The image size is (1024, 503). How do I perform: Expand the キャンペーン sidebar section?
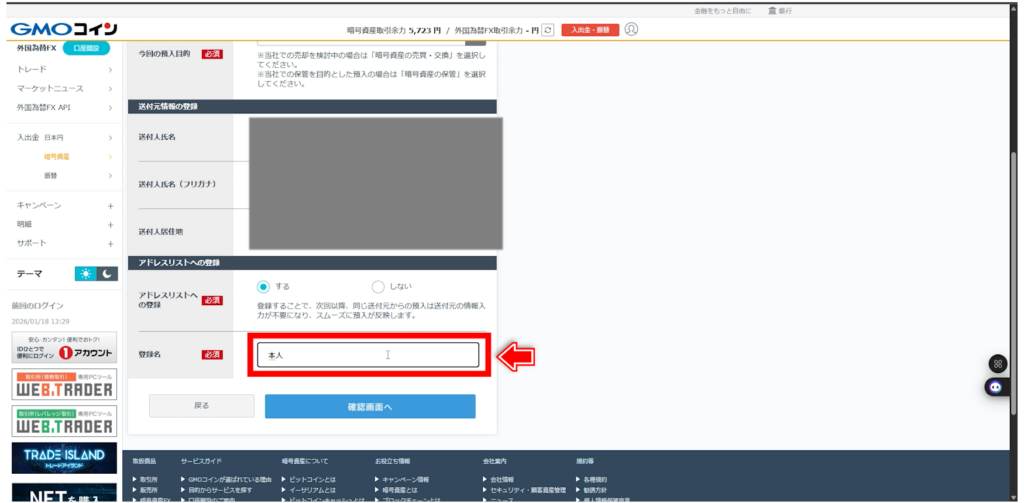[64, 205]
